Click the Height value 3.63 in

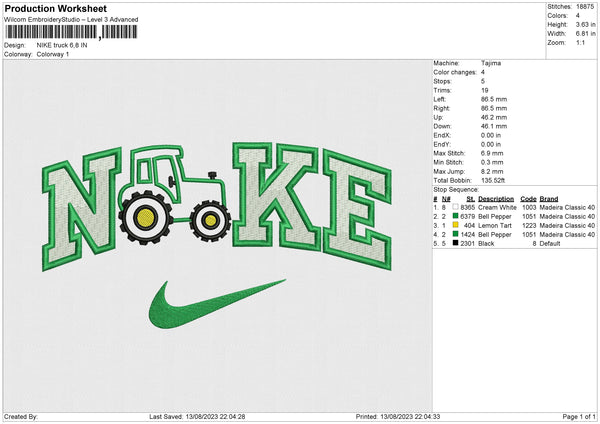pyautogui.click(x=585, y=24)
